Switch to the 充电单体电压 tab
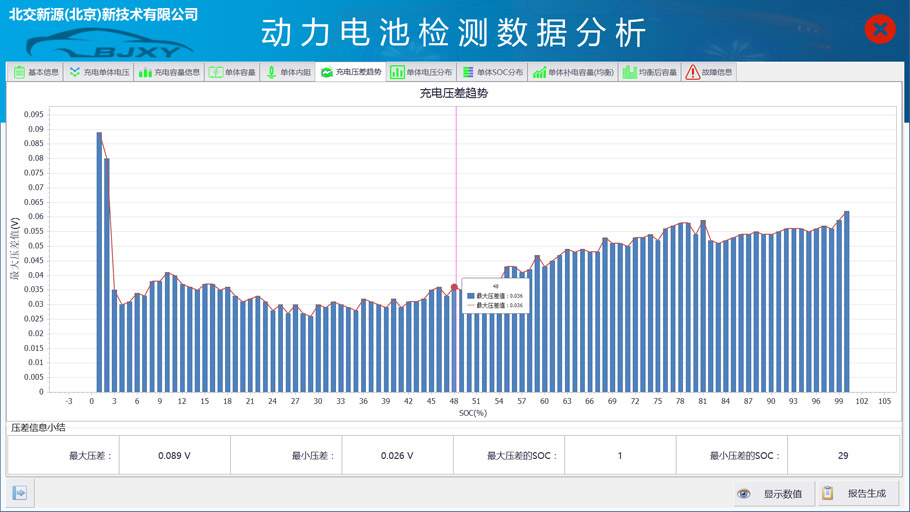910x512 pixels. coord(98,72)
